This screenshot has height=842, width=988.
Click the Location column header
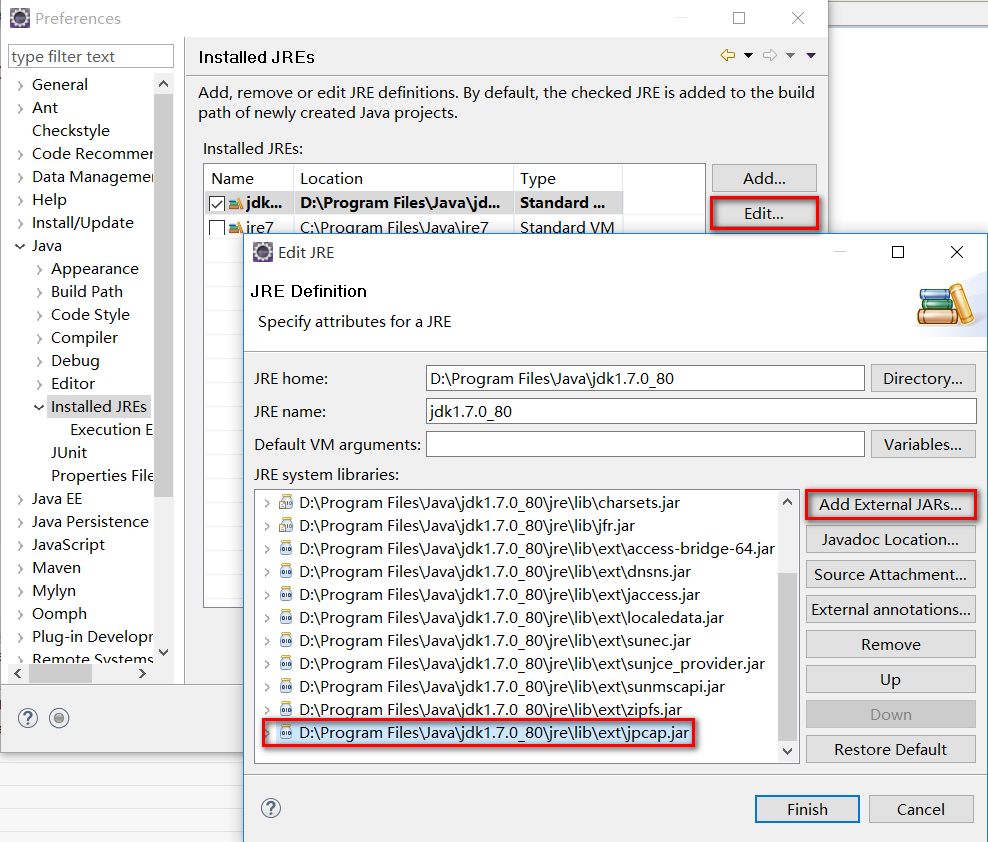tap(403, 178)
